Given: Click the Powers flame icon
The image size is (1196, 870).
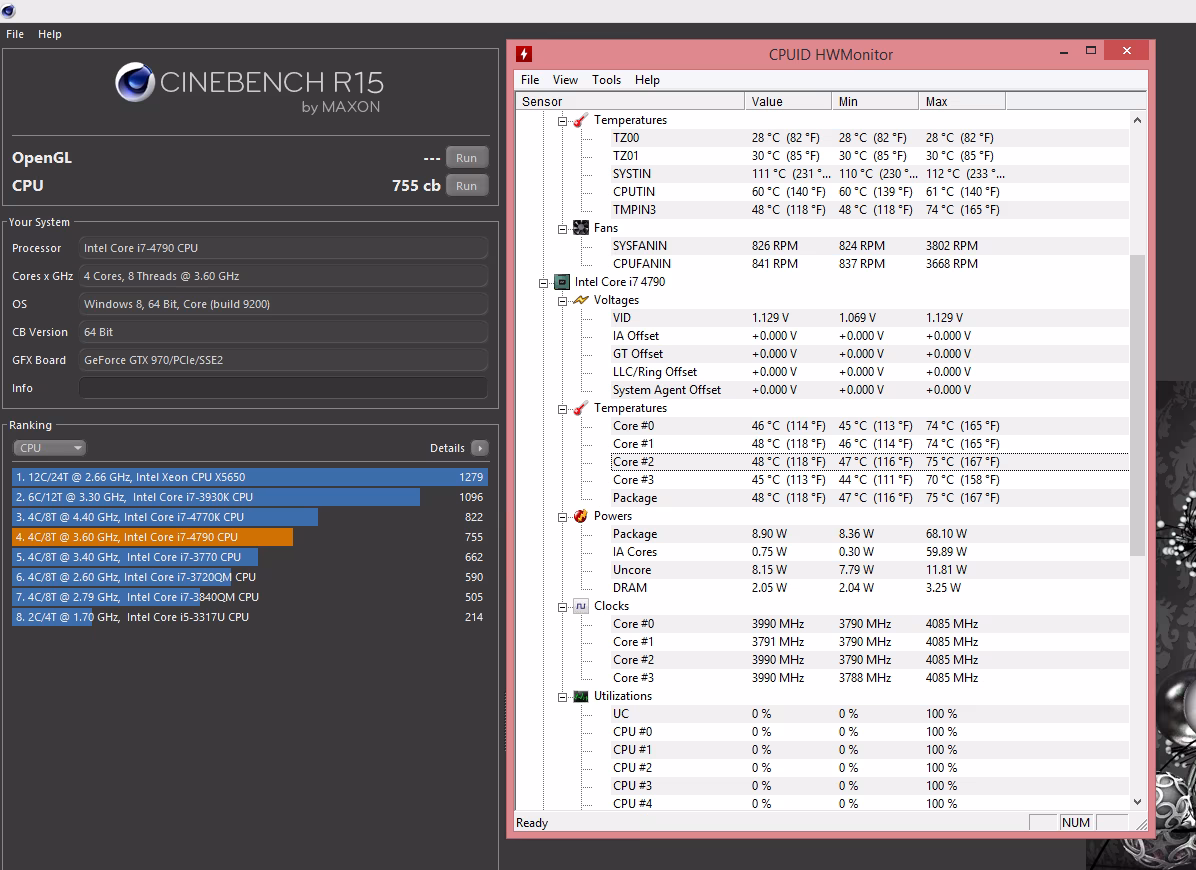Looking at the screenshot, I should click(x=581, y=516).
